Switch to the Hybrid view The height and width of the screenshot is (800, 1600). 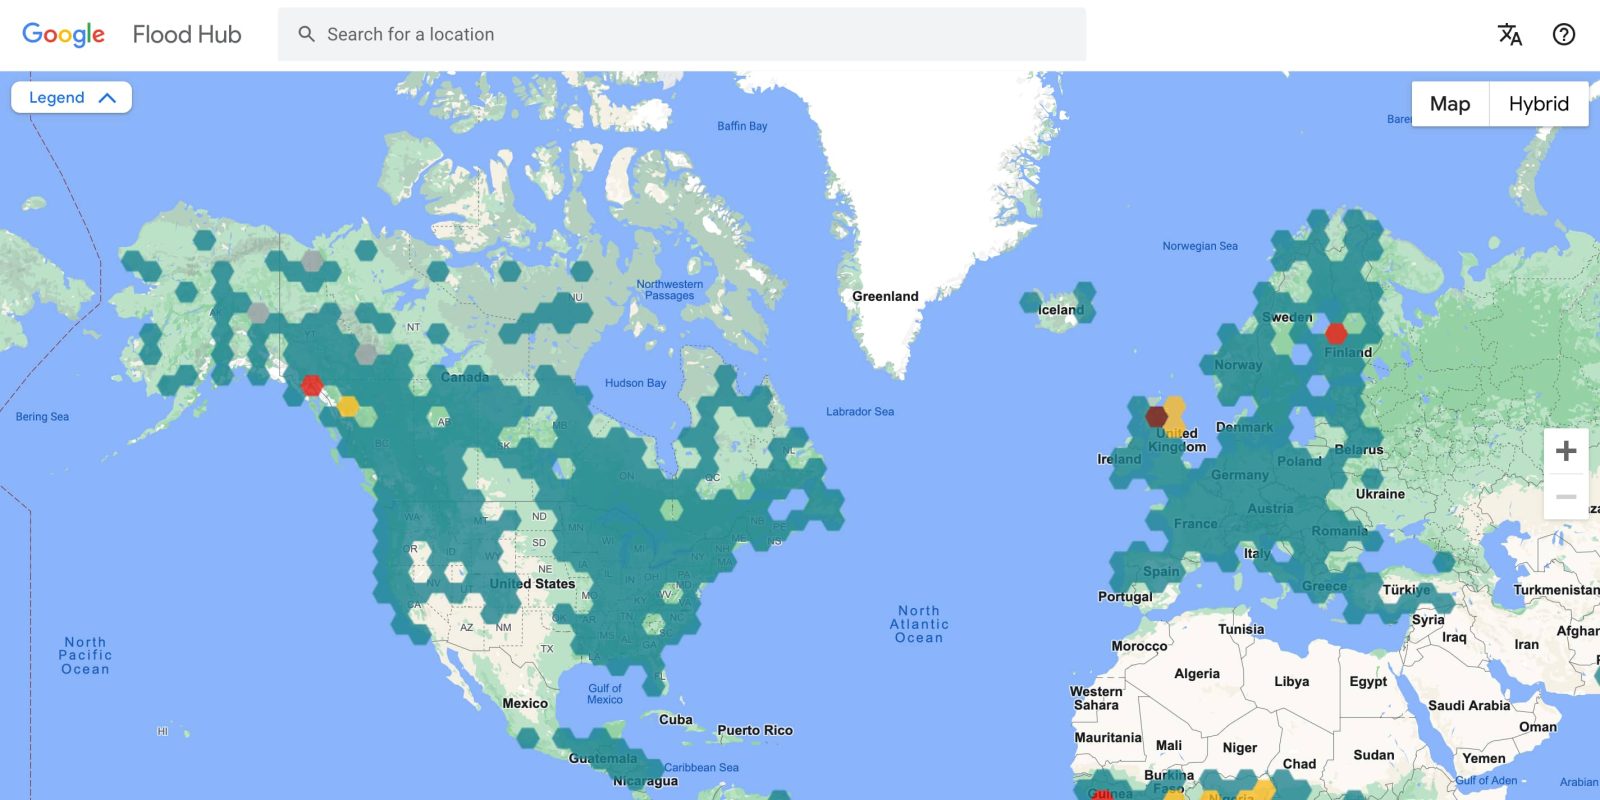[1538, 104]
